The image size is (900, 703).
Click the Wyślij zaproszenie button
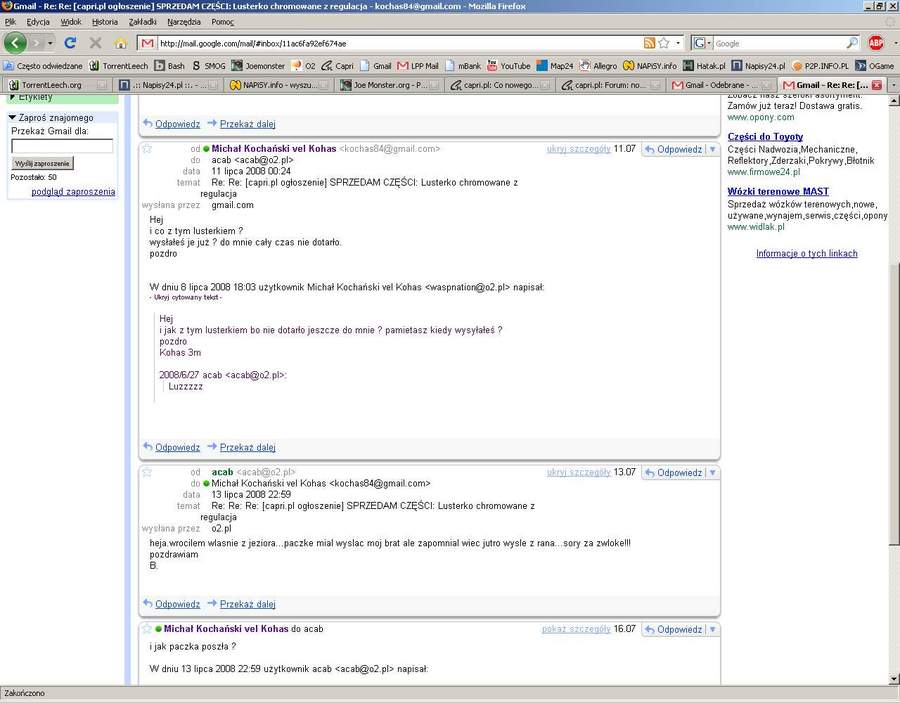[42, 163]
